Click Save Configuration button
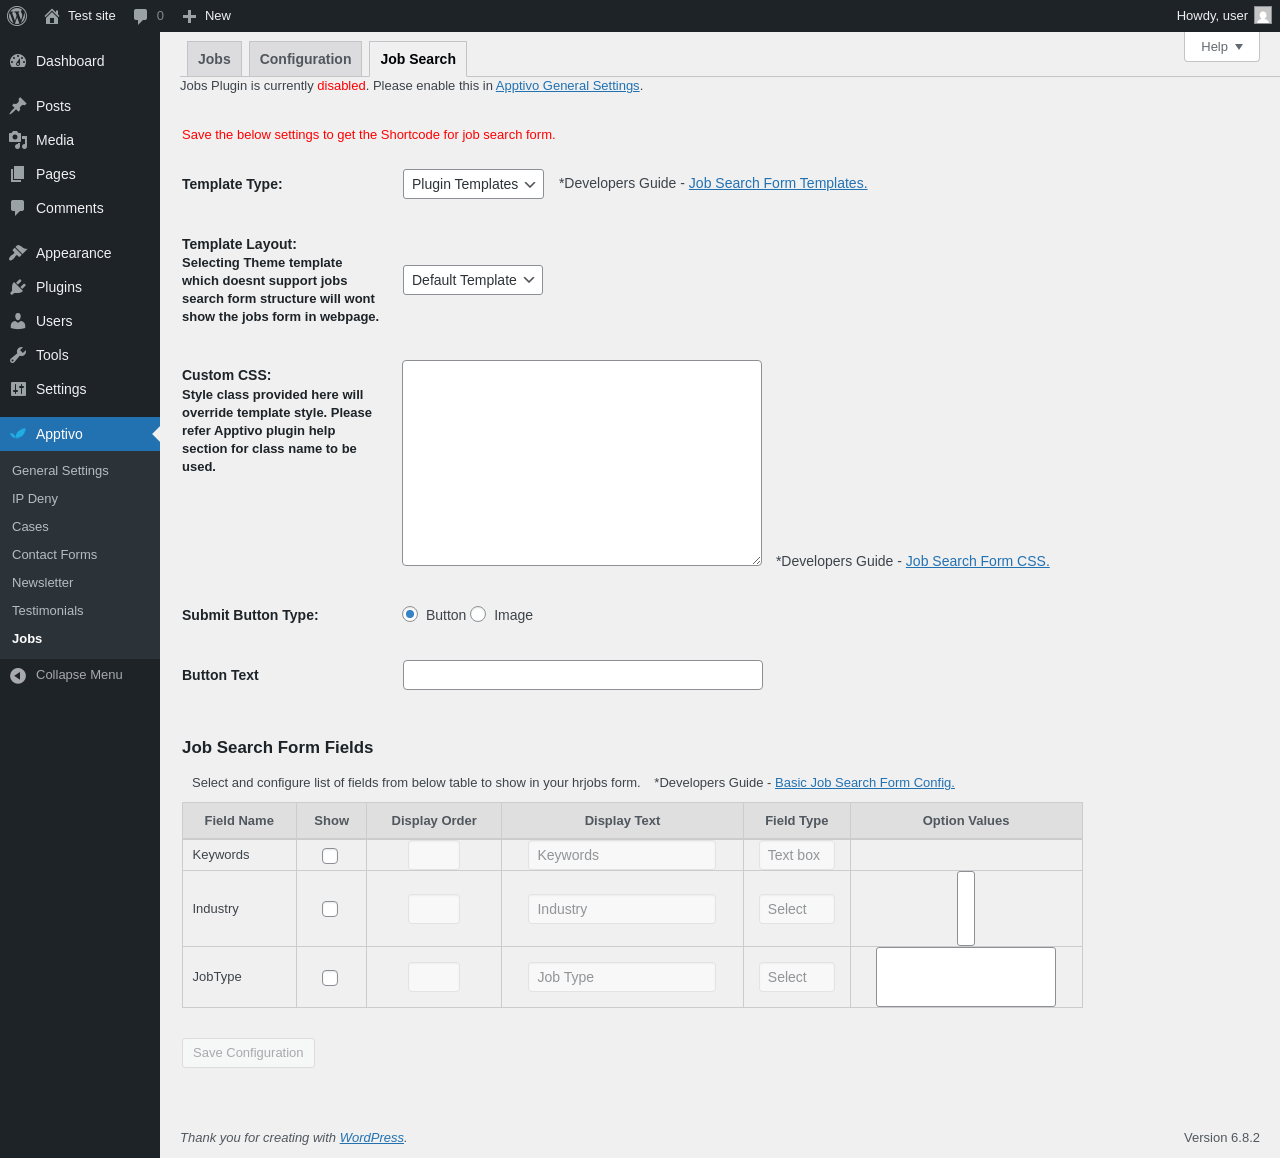Viewport: 1280px width, 1158px height. [248, 1053]
